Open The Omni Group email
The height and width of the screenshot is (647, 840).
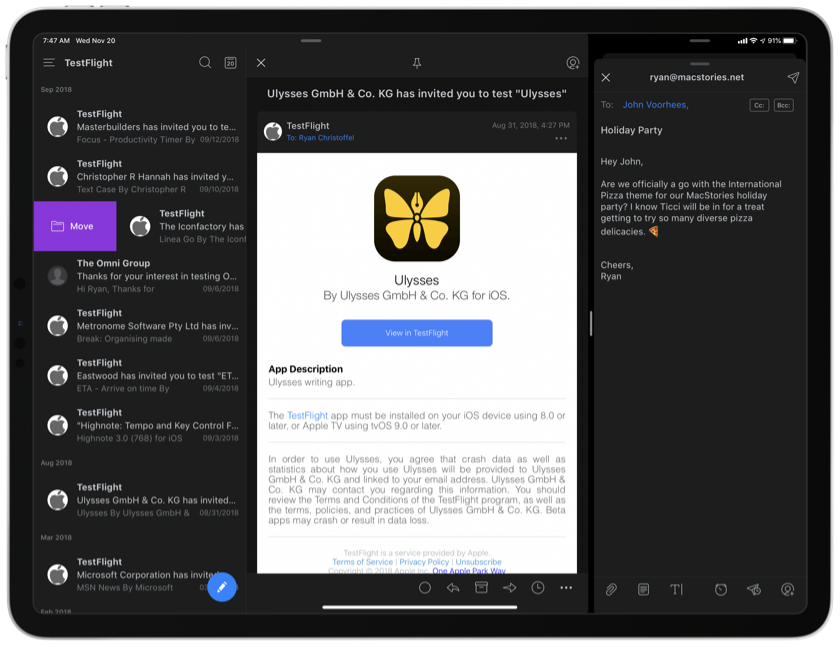(140, 276)
